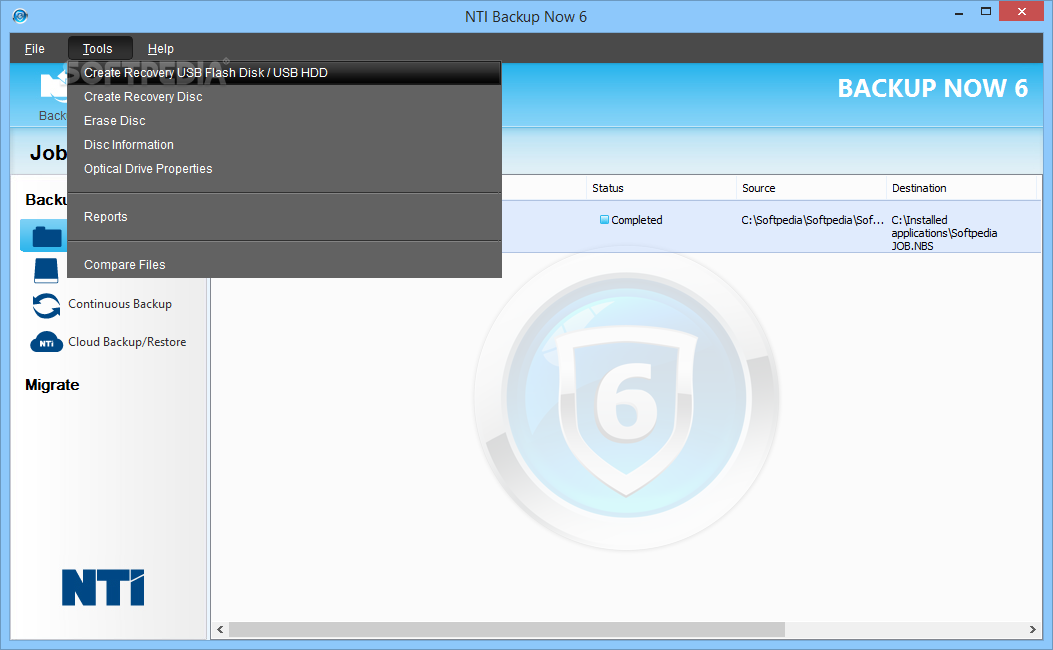Click the Destination column header
This screenshot has width=1053, height=650.
(x=961, y=188)
